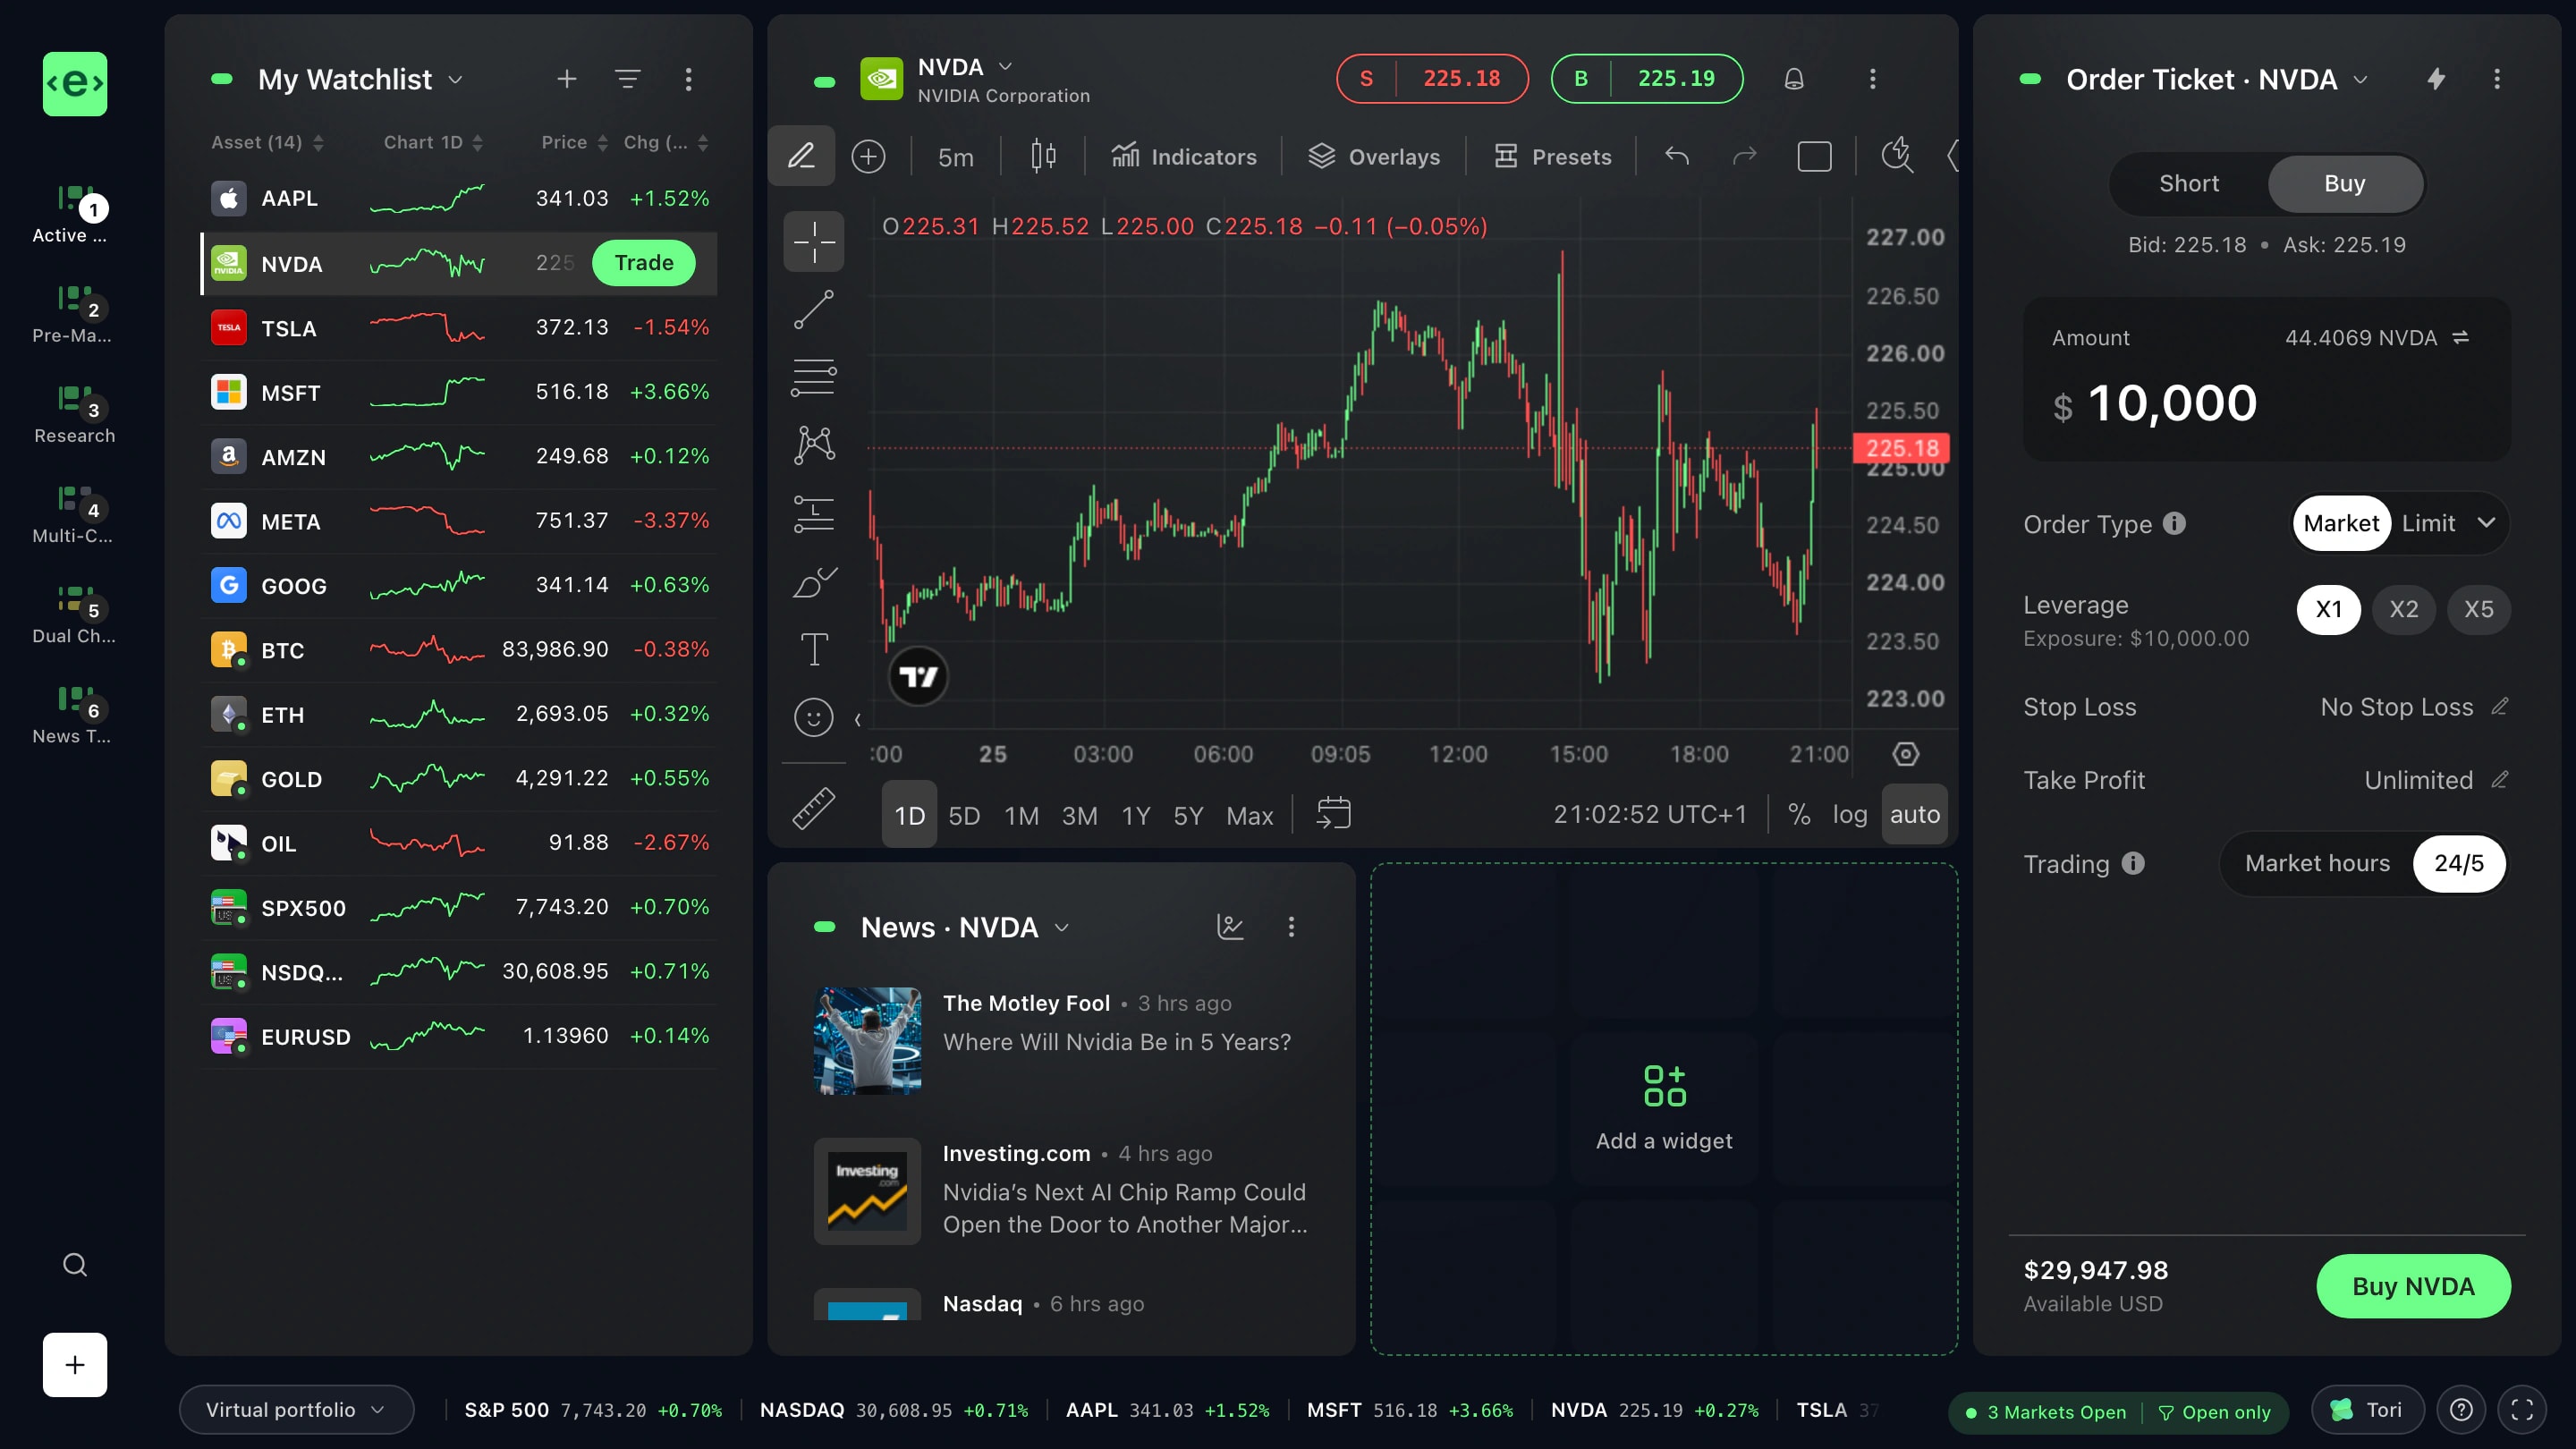Viewport: 2576px width, 1449px height.
Task: Switch order side to Short
Action: pyautogui.click(x=2188, y=184)
